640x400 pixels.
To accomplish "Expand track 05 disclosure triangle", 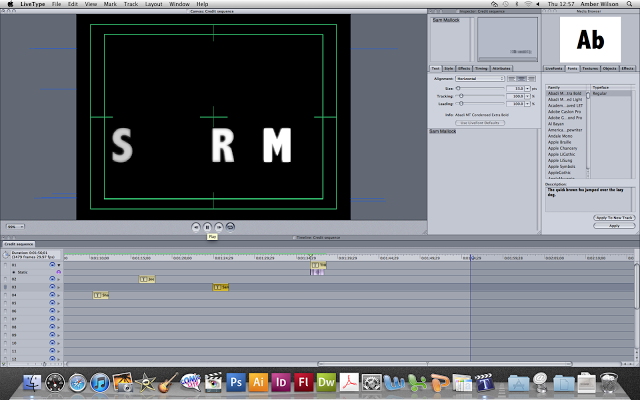I will pyautogui.click(x=59, y=303).
